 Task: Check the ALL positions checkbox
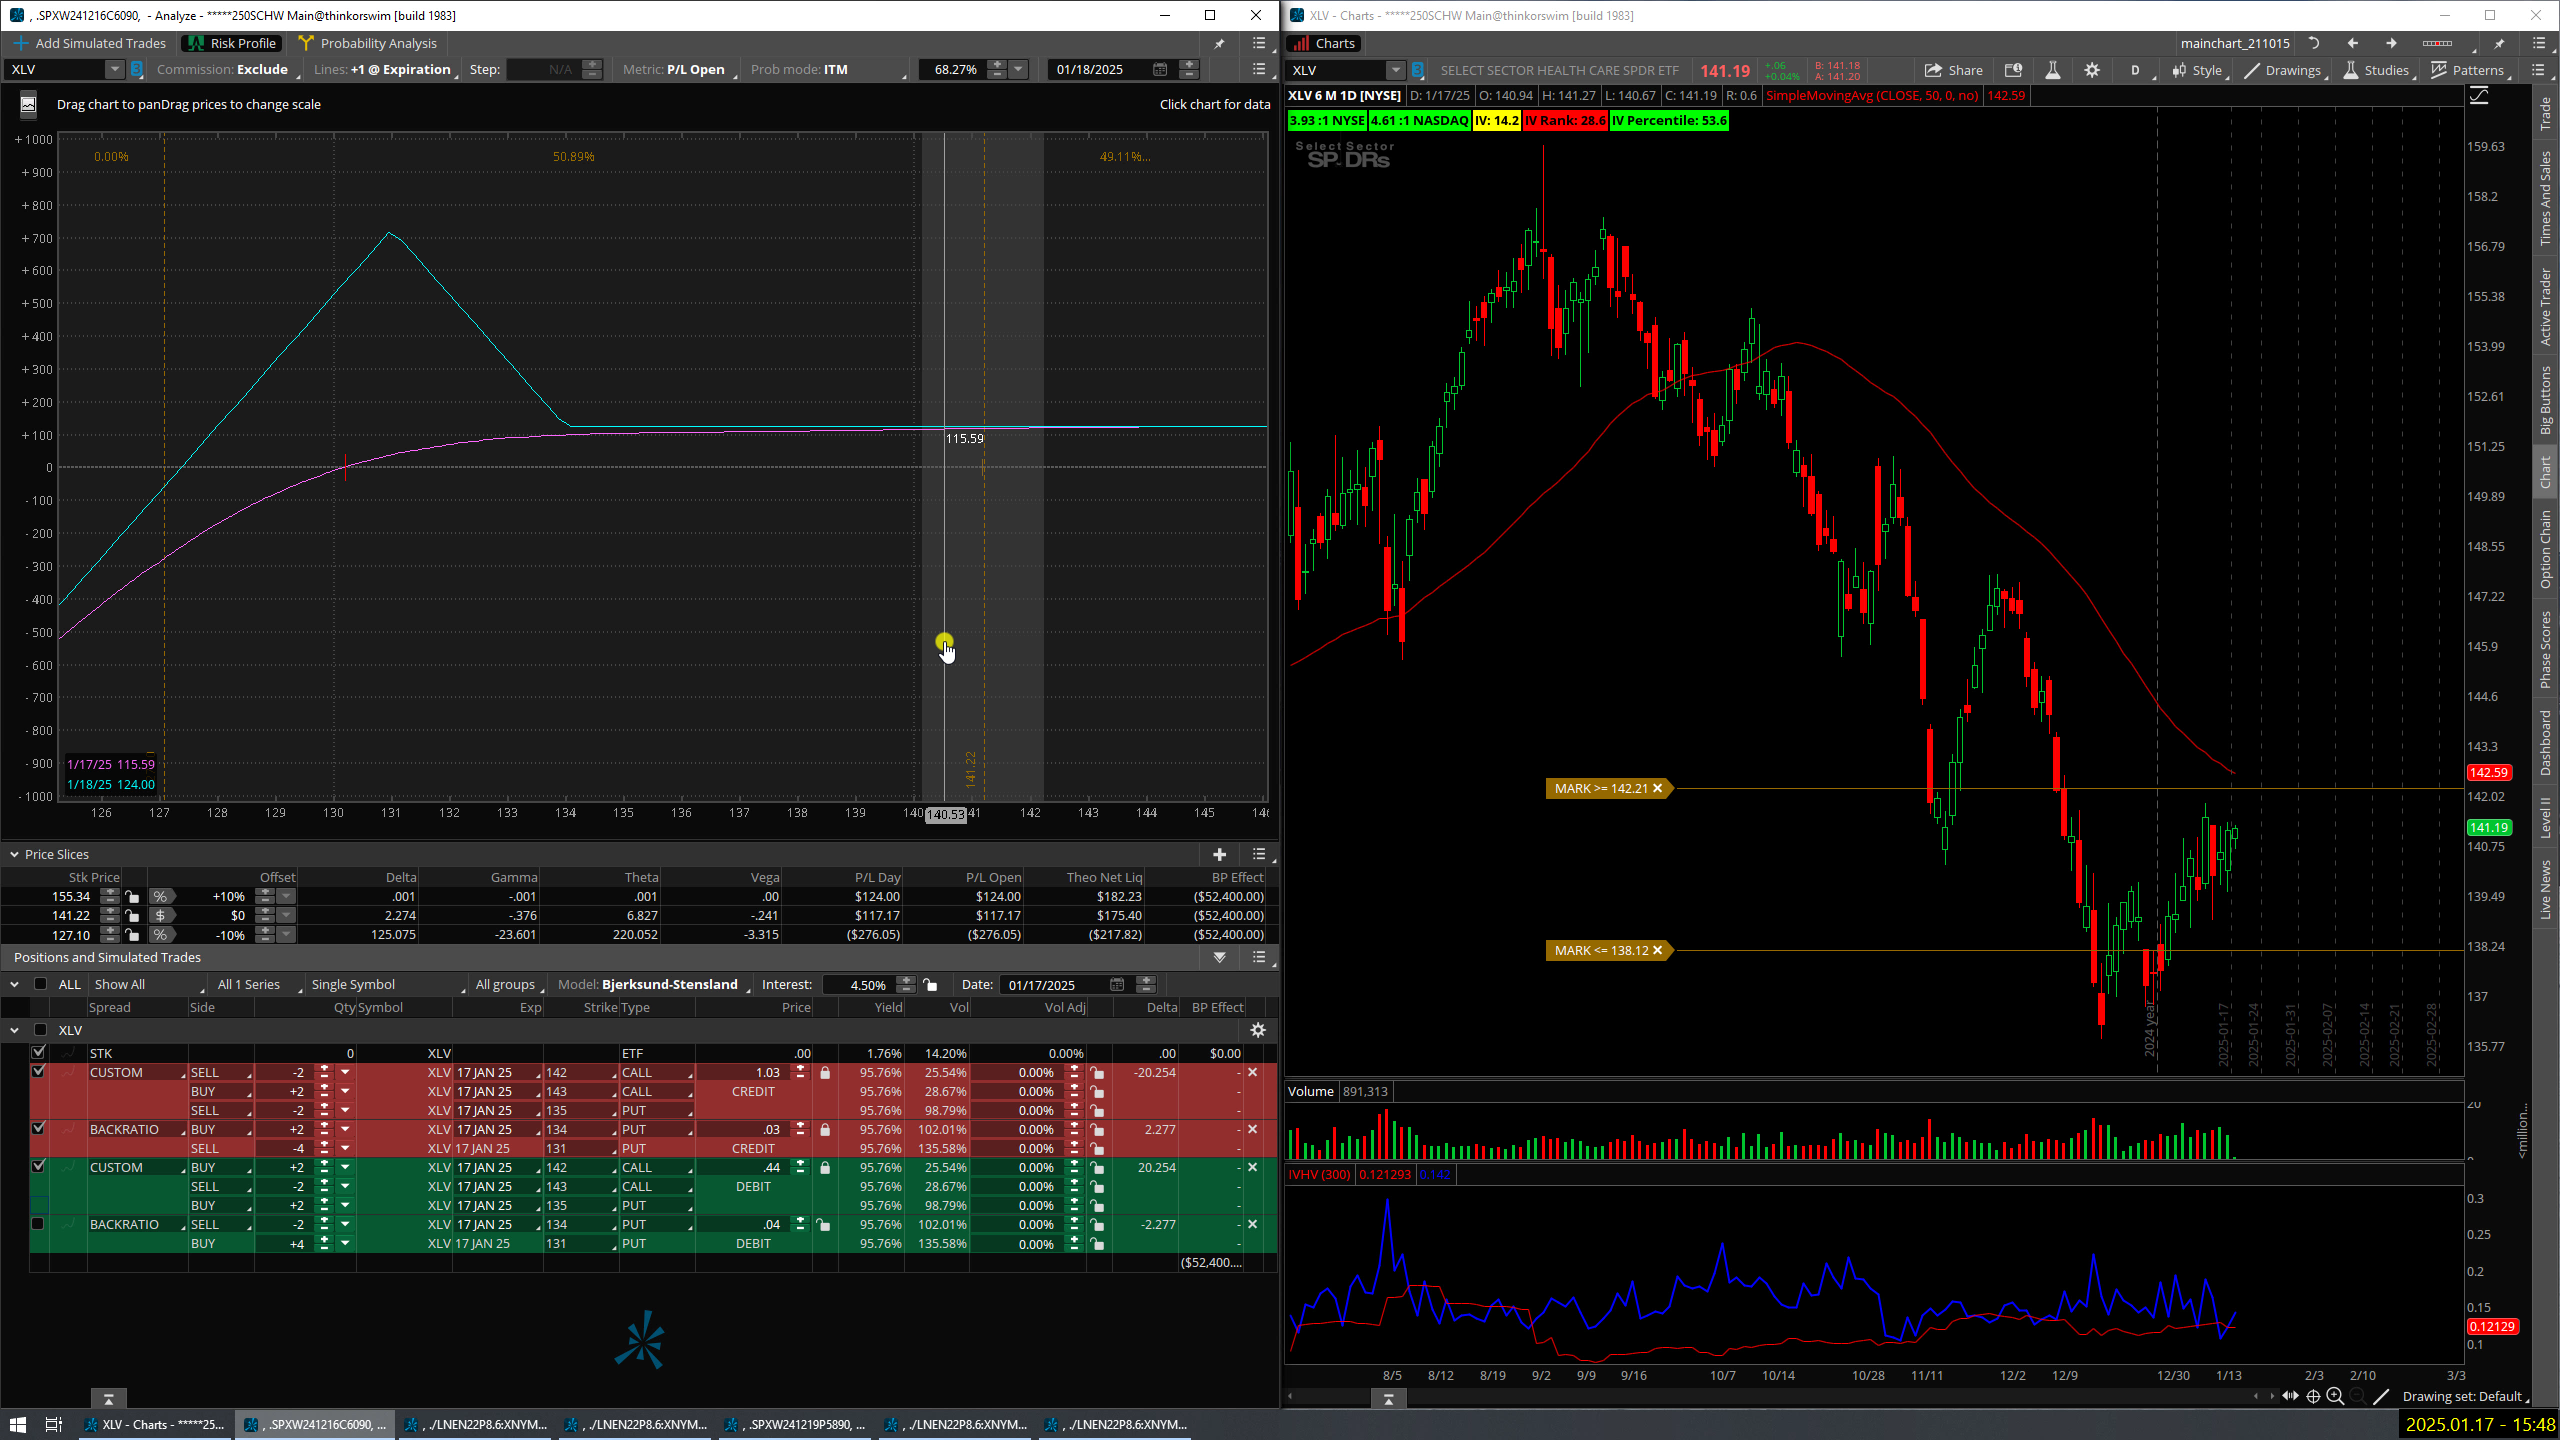click(x=41, y=984)
